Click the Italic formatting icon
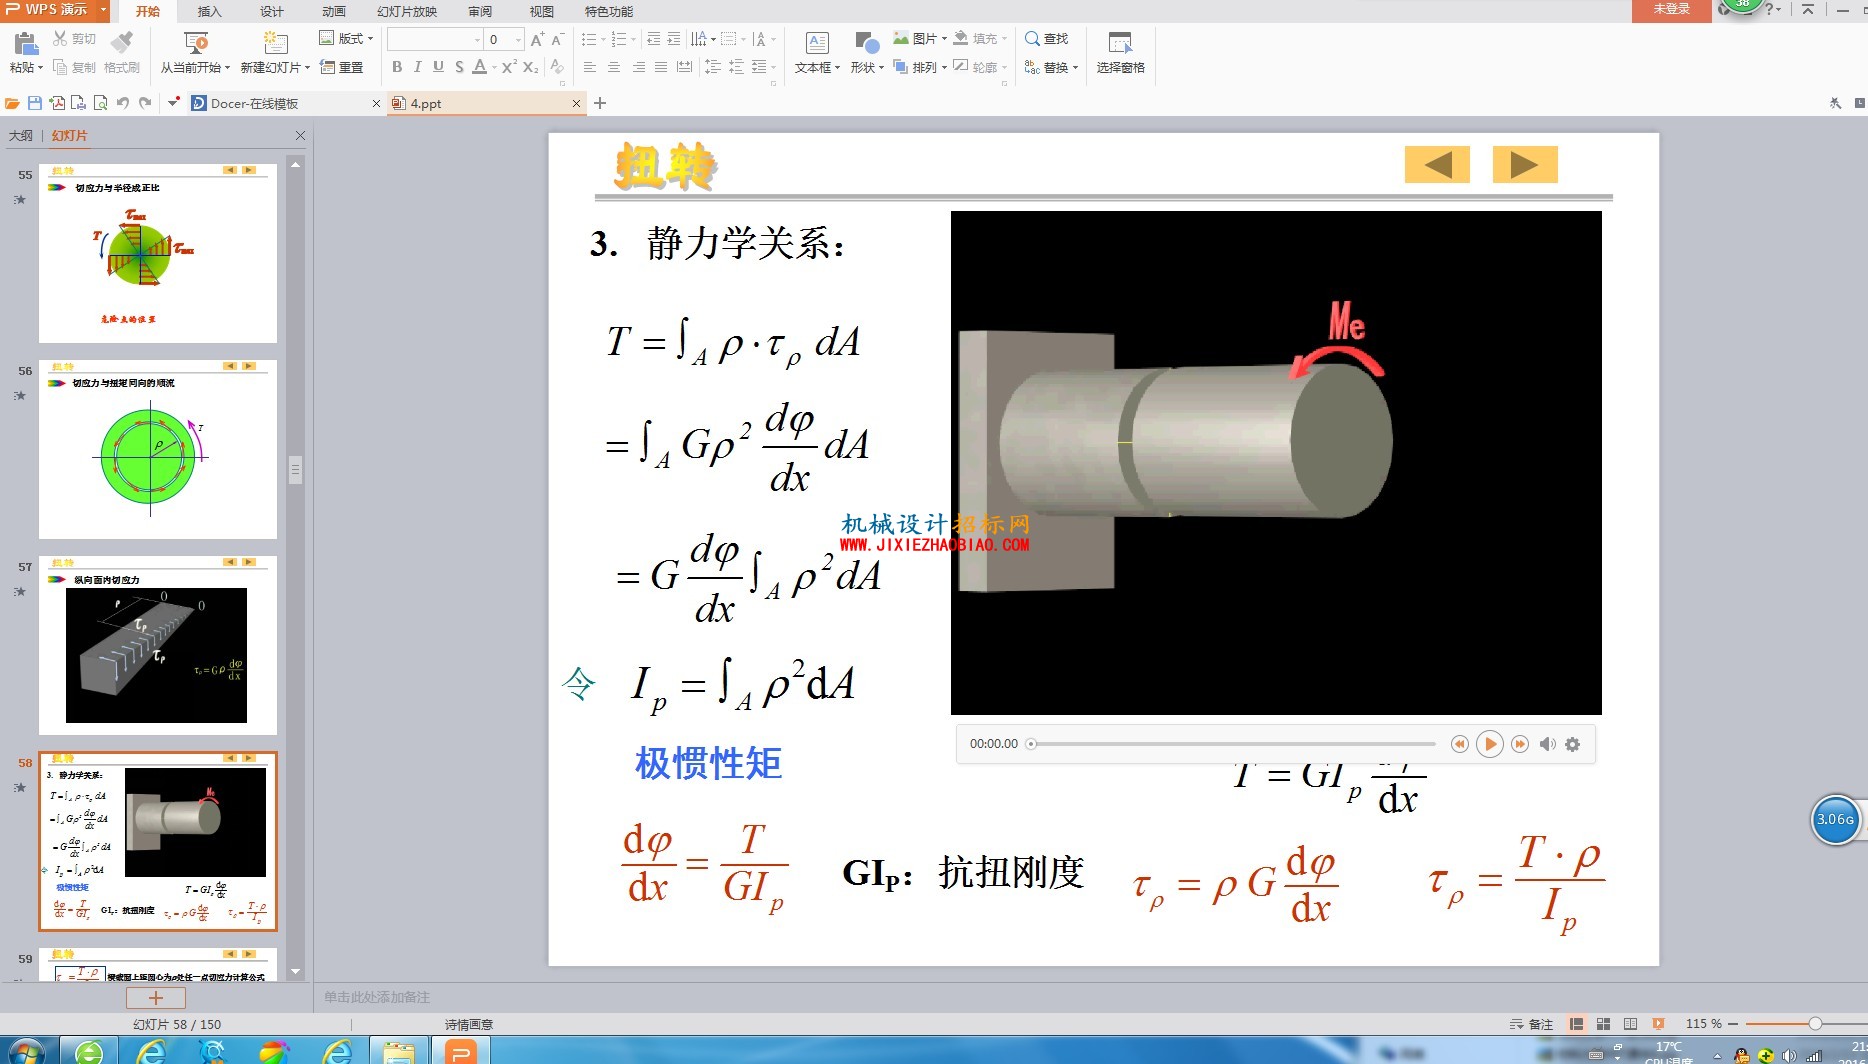The height and width of the screenshot is (1064, 1868). click(x=417, y=67)
